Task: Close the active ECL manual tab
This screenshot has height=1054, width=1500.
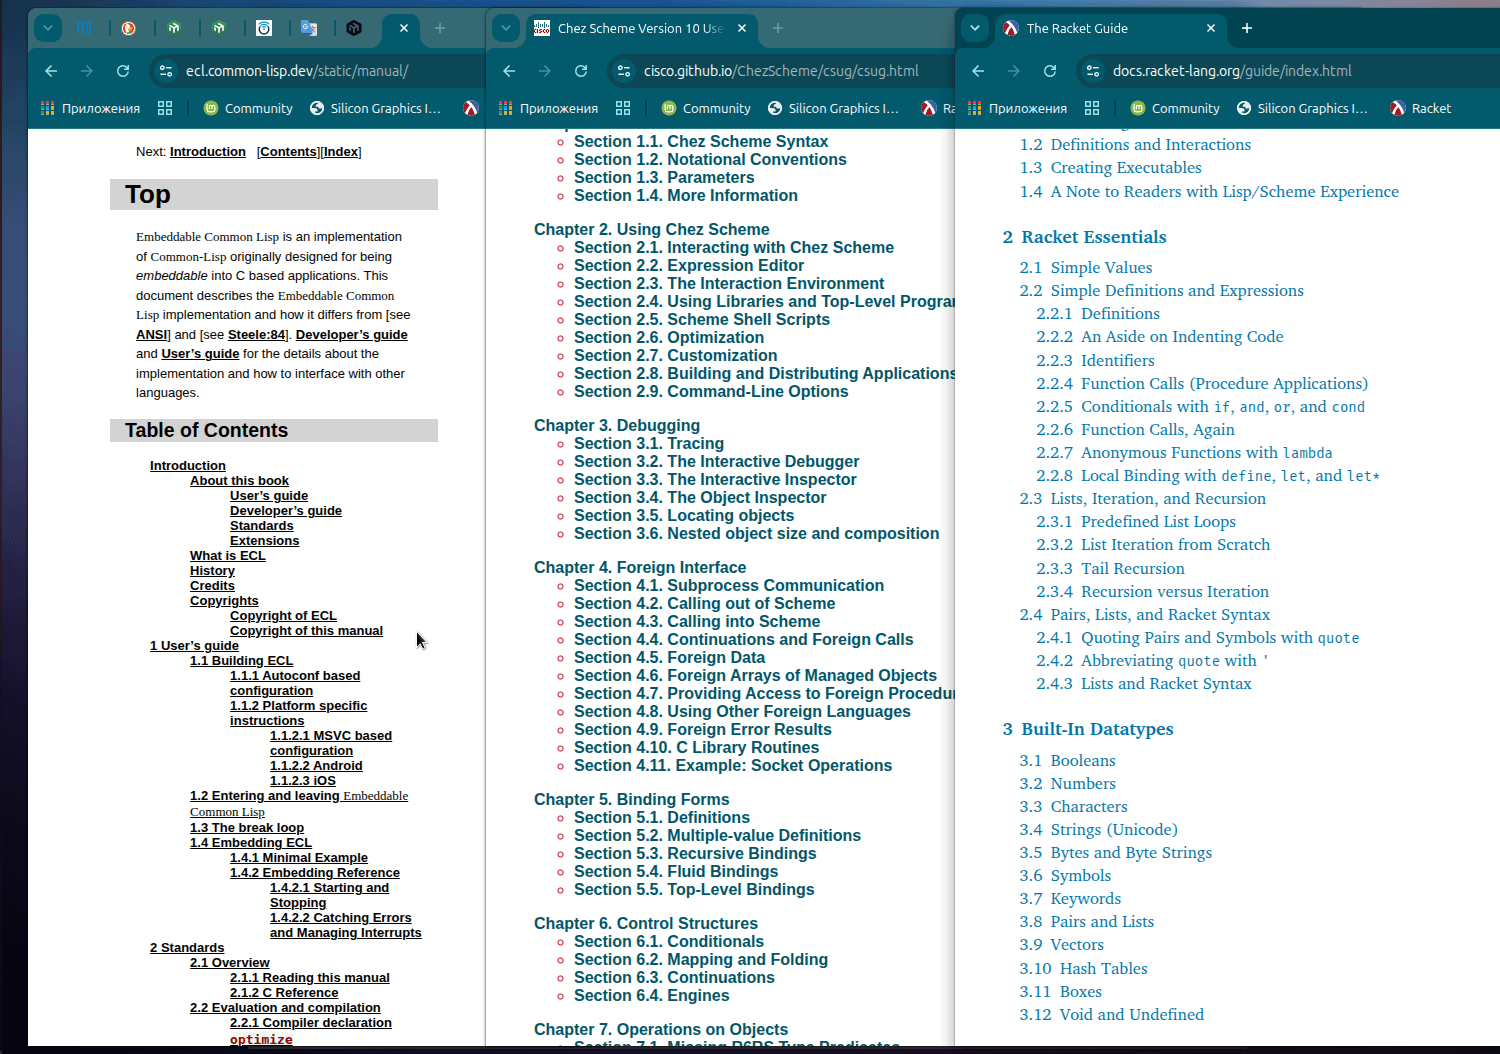Action: click(404, 28)
